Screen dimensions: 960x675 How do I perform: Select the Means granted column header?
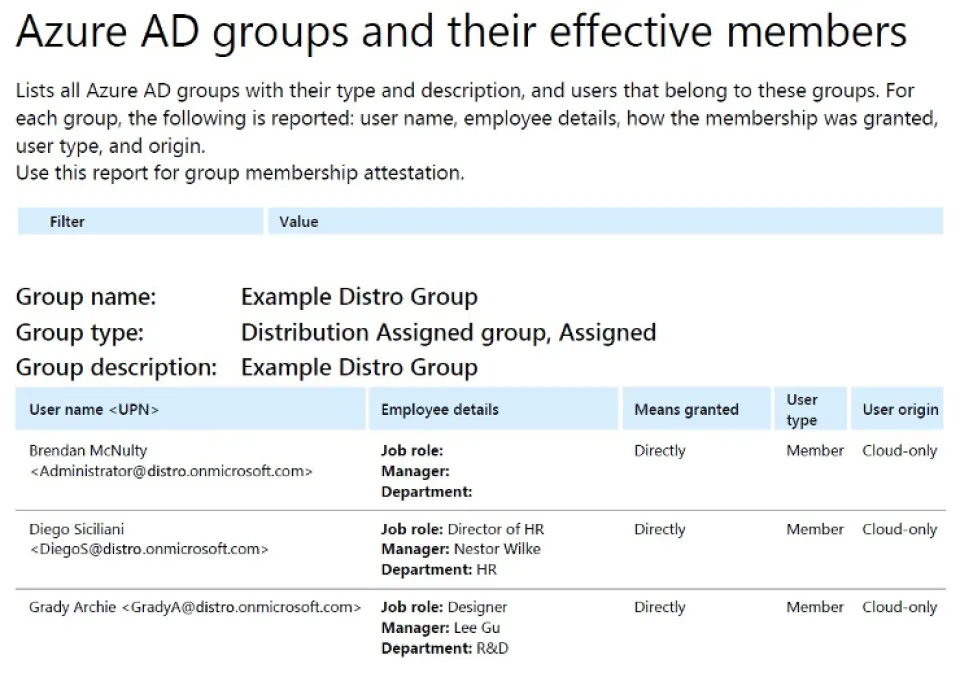pos(686,409)
